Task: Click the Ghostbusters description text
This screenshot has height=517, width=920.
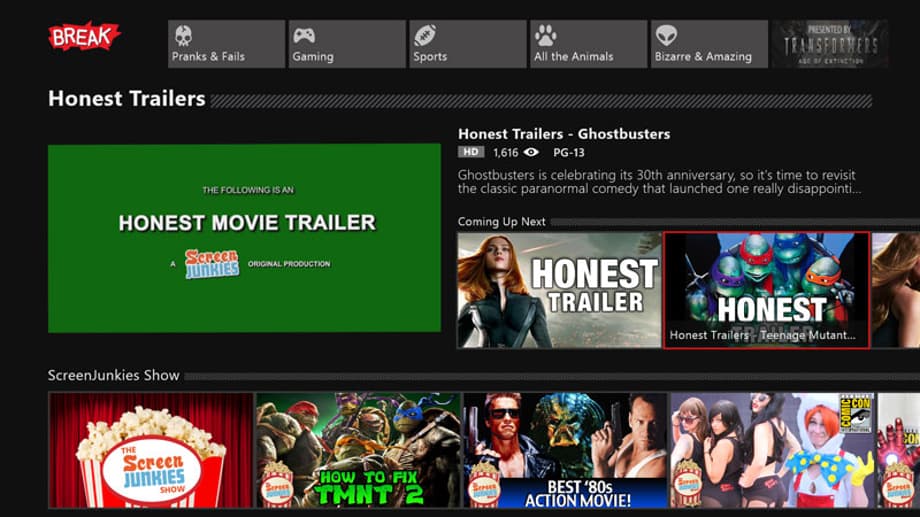Action: 659,182
